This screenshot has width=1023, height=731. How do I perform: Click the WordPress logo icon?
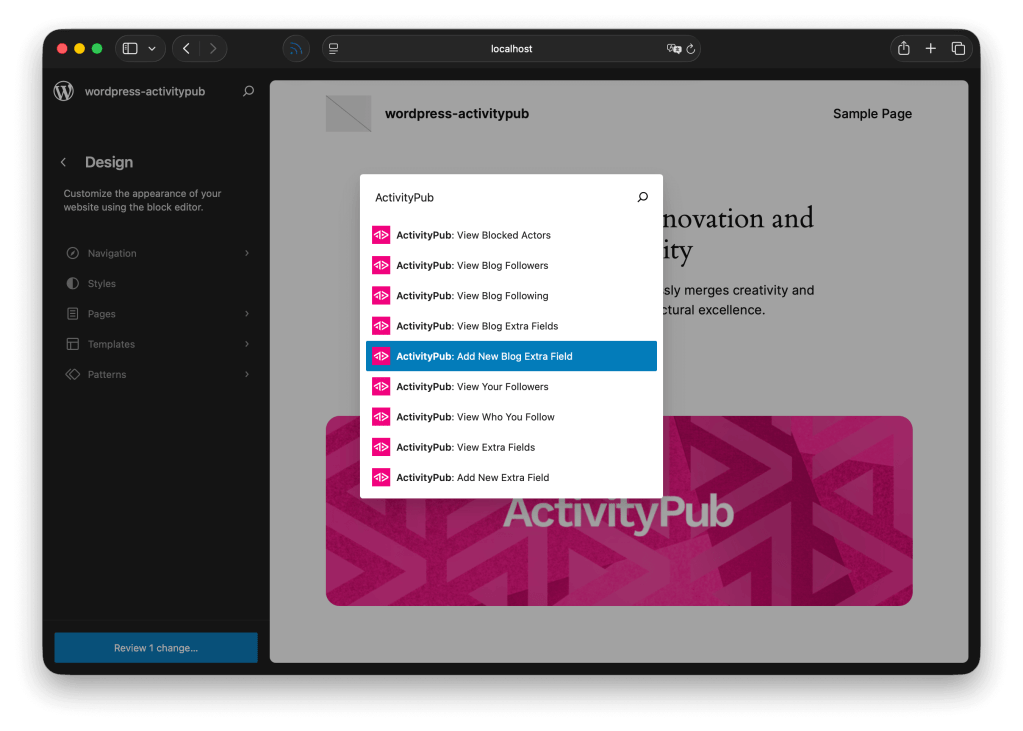(64, 91)
